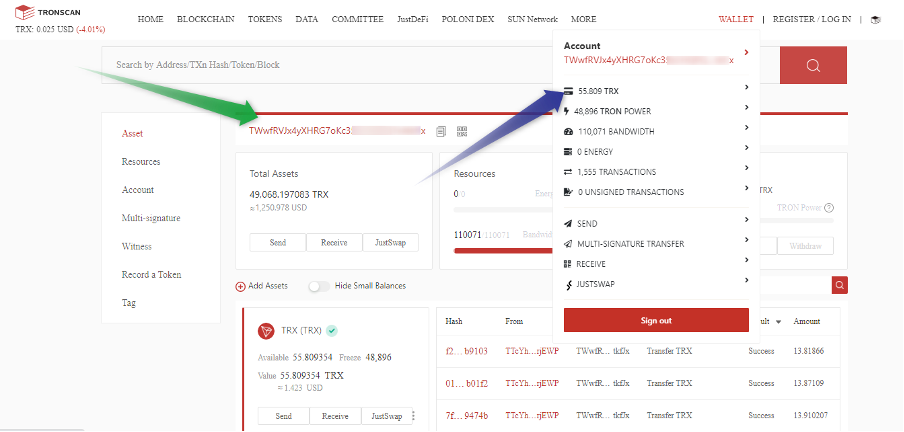Expand the Multi-Signature Transfer entry
Screen dimensions: 904x432
(746, 243)
